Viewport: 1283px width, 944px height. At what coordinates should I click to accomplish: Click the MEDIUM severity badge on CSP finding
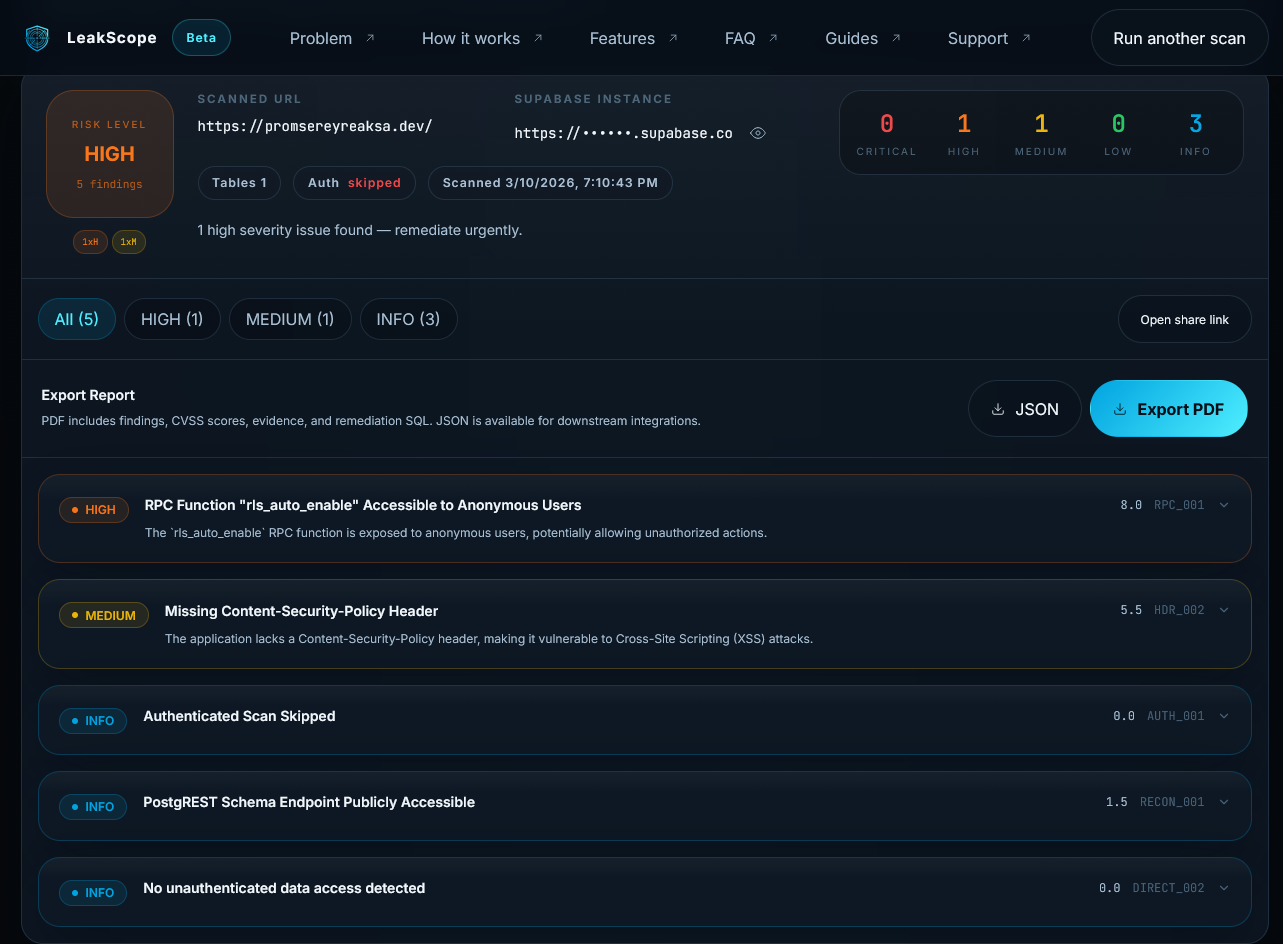click(104, 615)
